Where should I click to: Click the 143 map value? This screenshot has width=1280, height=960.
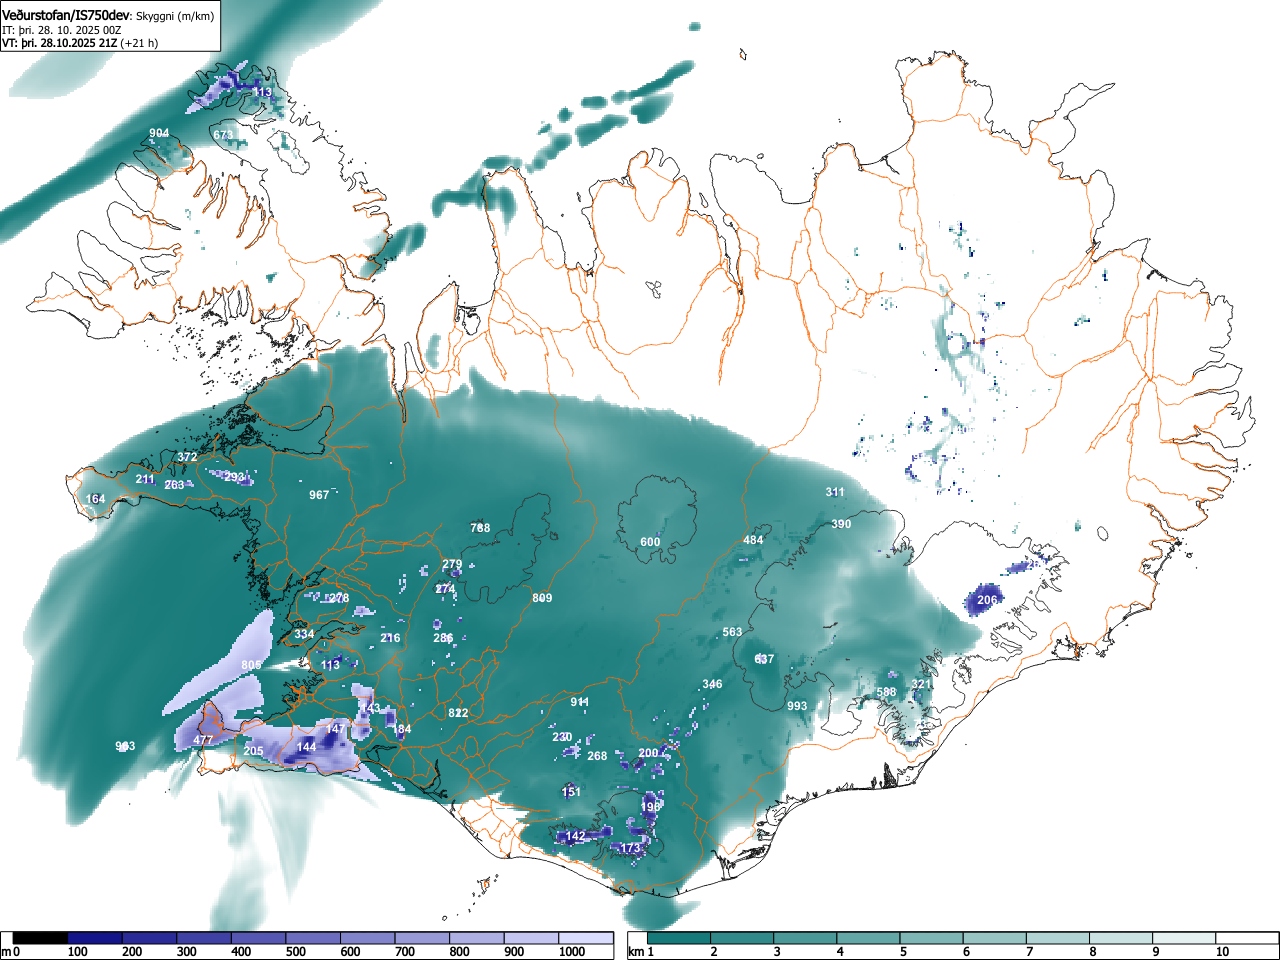[x=370, y=708]
